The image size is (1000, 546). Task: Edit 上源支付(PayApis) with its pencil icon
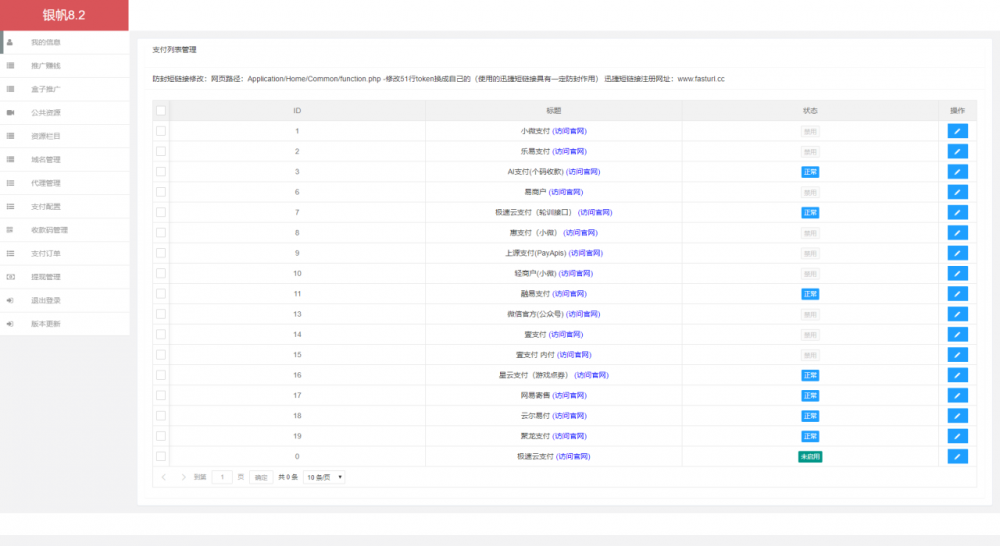point(957,253)
